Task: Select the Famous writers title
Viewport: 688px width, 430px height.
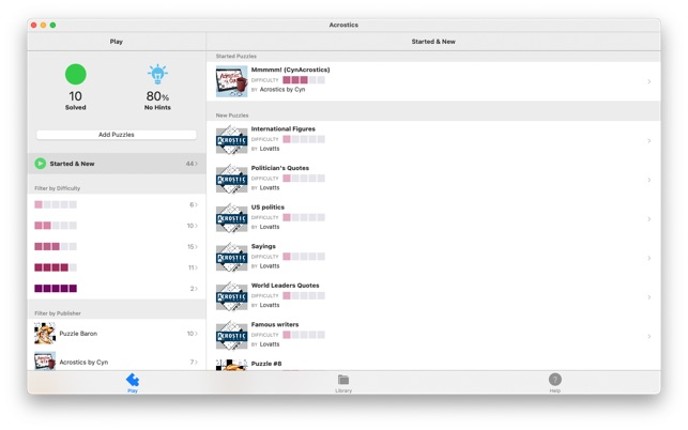Action: tap(275, 324)
